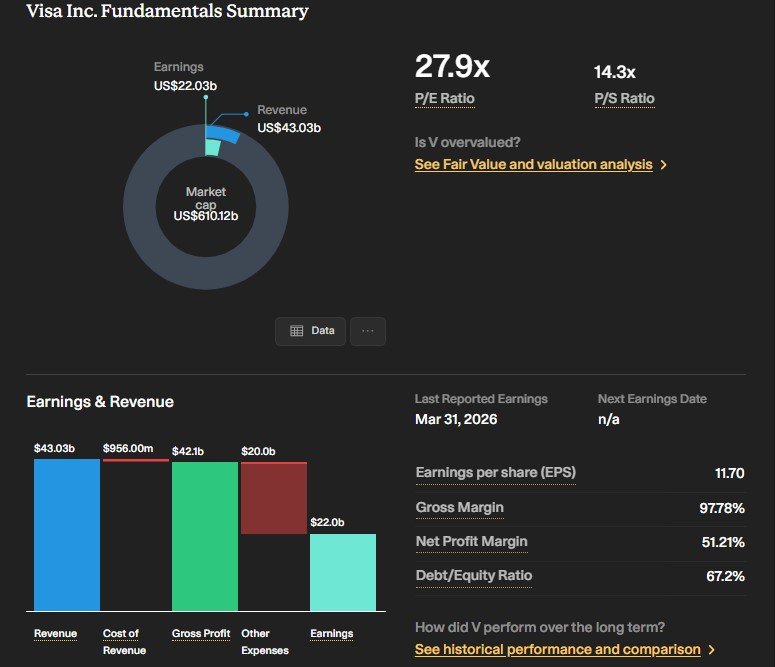Click the thin red Cost of Revenue bar
This screenshot has width=775, height=667.
(x=135, y=460)
